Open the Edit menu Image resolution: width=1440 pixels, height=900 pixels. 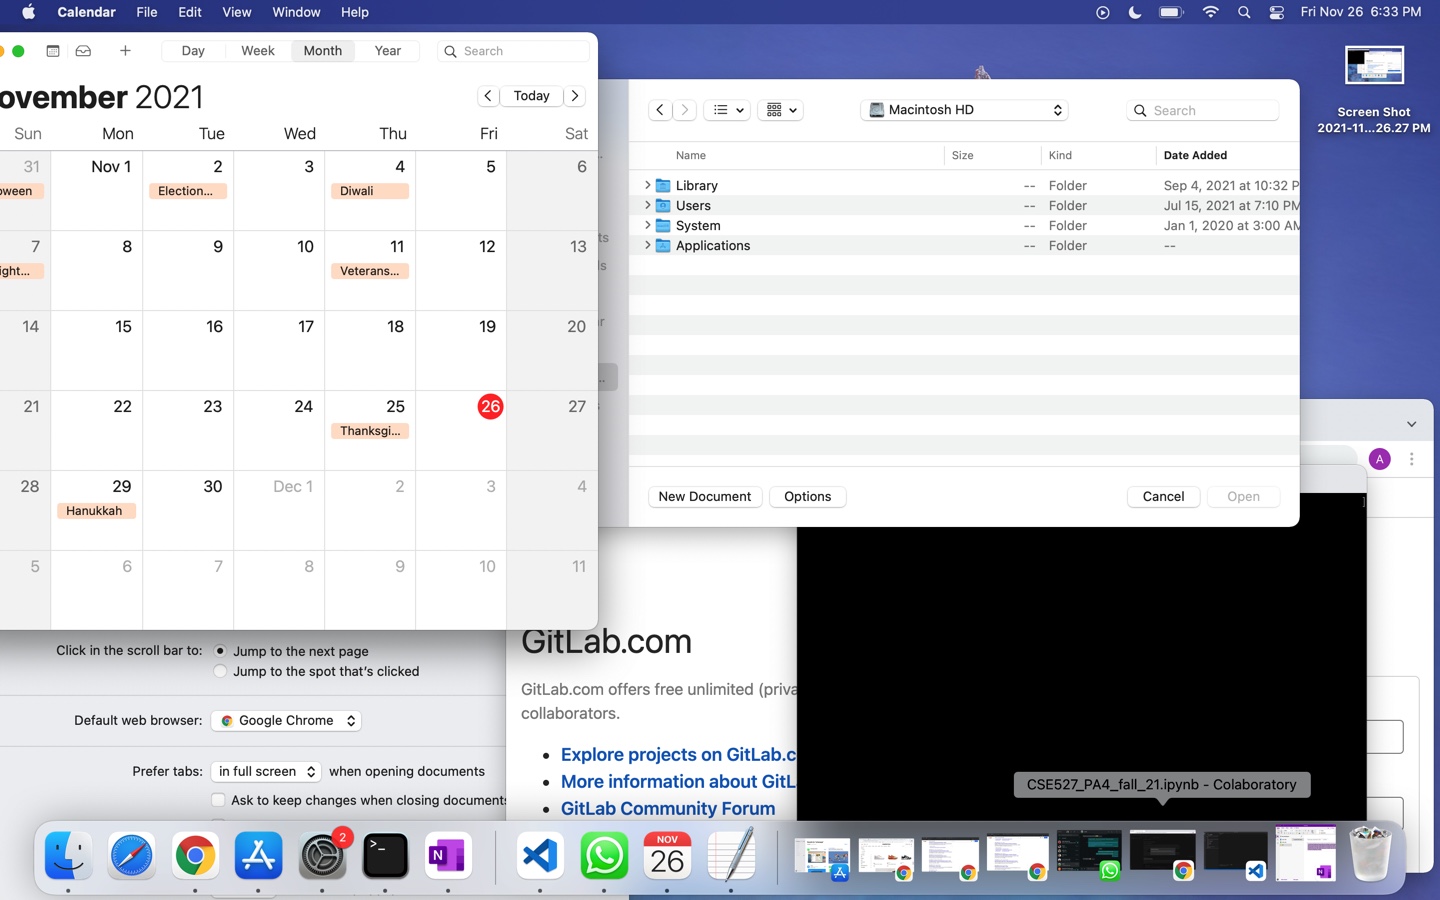pyautogui.click(x=190, y=12)
